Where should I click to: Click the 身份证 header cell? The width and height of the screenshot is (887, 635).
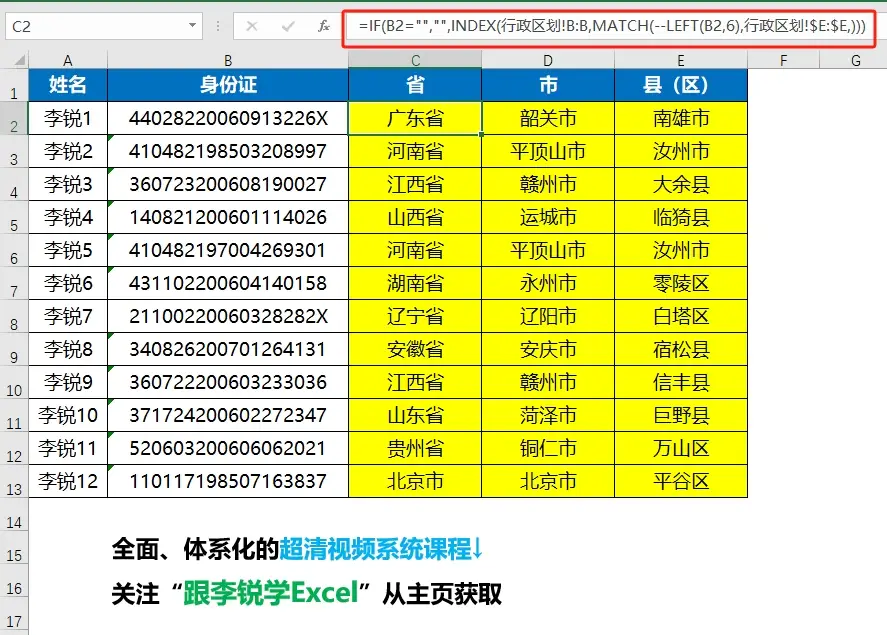click(x=228, y=85)
